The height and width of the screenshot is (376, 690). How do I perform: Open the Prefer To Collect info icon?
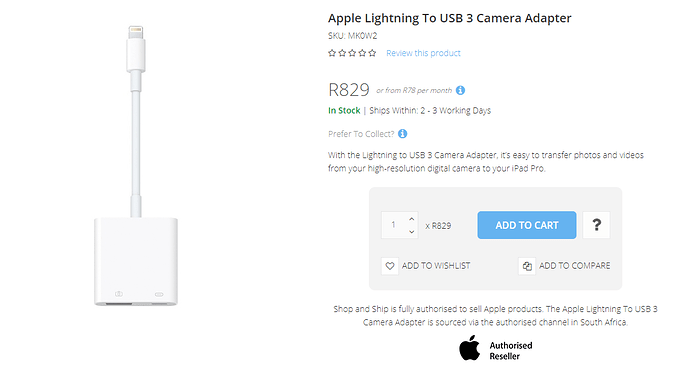403,133
